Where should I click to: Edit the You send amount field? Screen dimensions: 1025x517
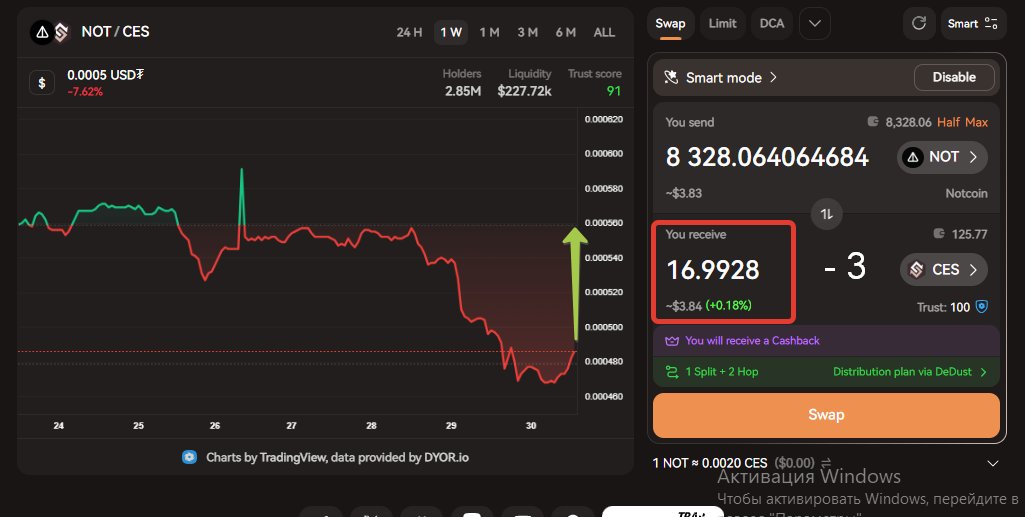767,157
